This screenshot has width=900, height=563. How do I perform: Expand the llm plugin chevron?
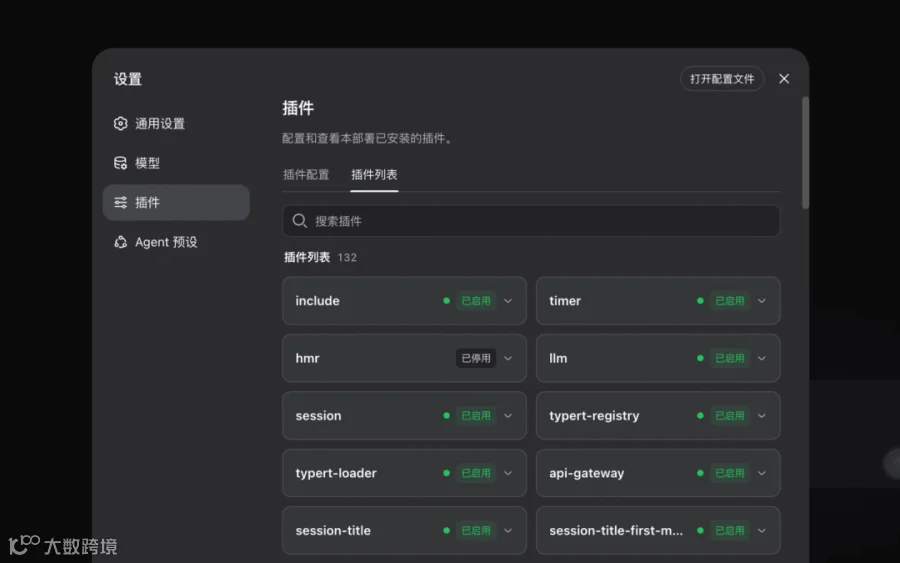762,358
